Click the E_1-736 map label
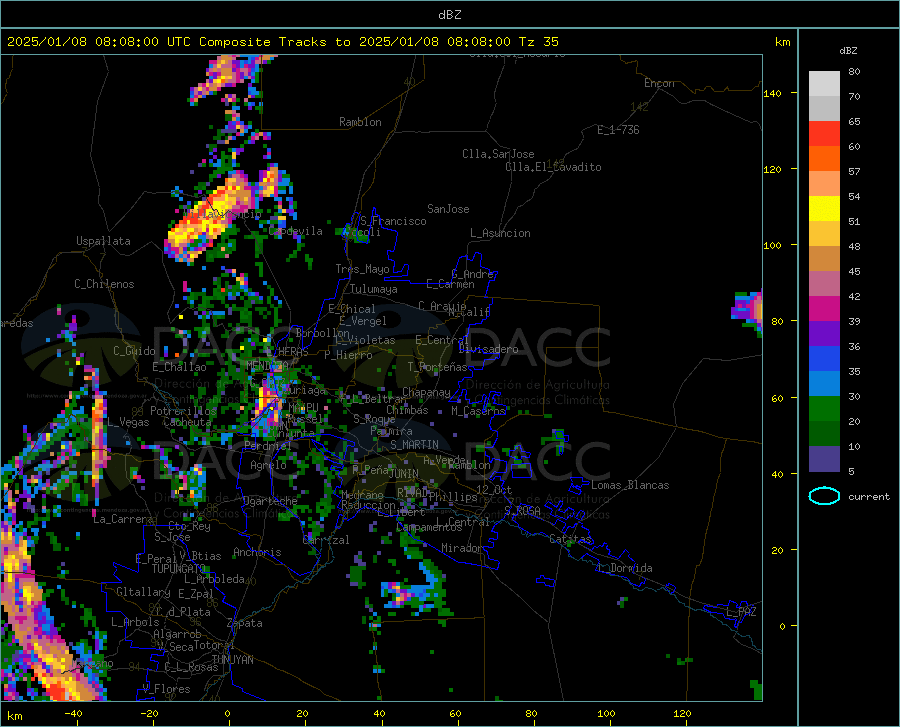Image resolution: width=900 pixels, height=727 pixels. pos(618,130)
